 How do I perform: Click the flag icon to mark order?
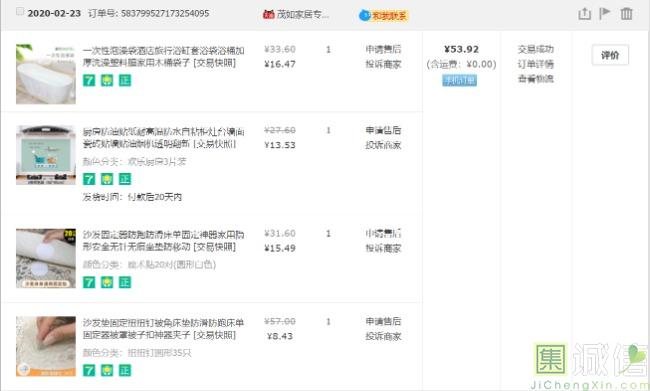pyautogui.click(x=605, y=14)
